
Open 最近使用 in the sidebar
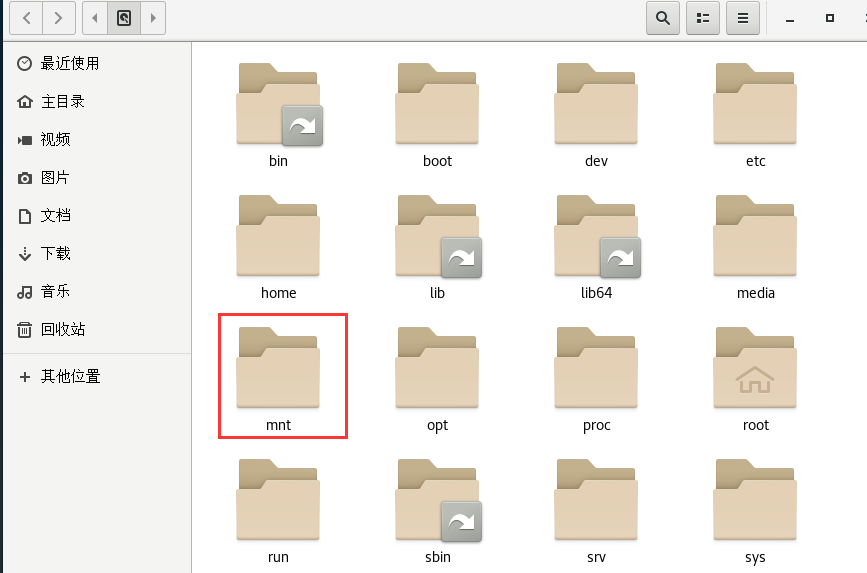tap(69, 63)
